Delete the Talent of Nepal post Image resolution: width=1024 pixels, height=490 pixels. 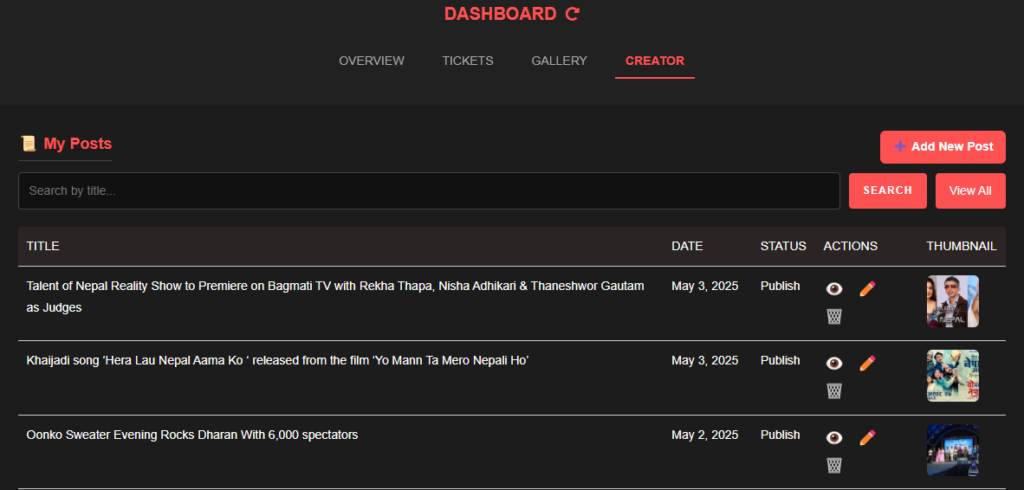pos(834,317)
